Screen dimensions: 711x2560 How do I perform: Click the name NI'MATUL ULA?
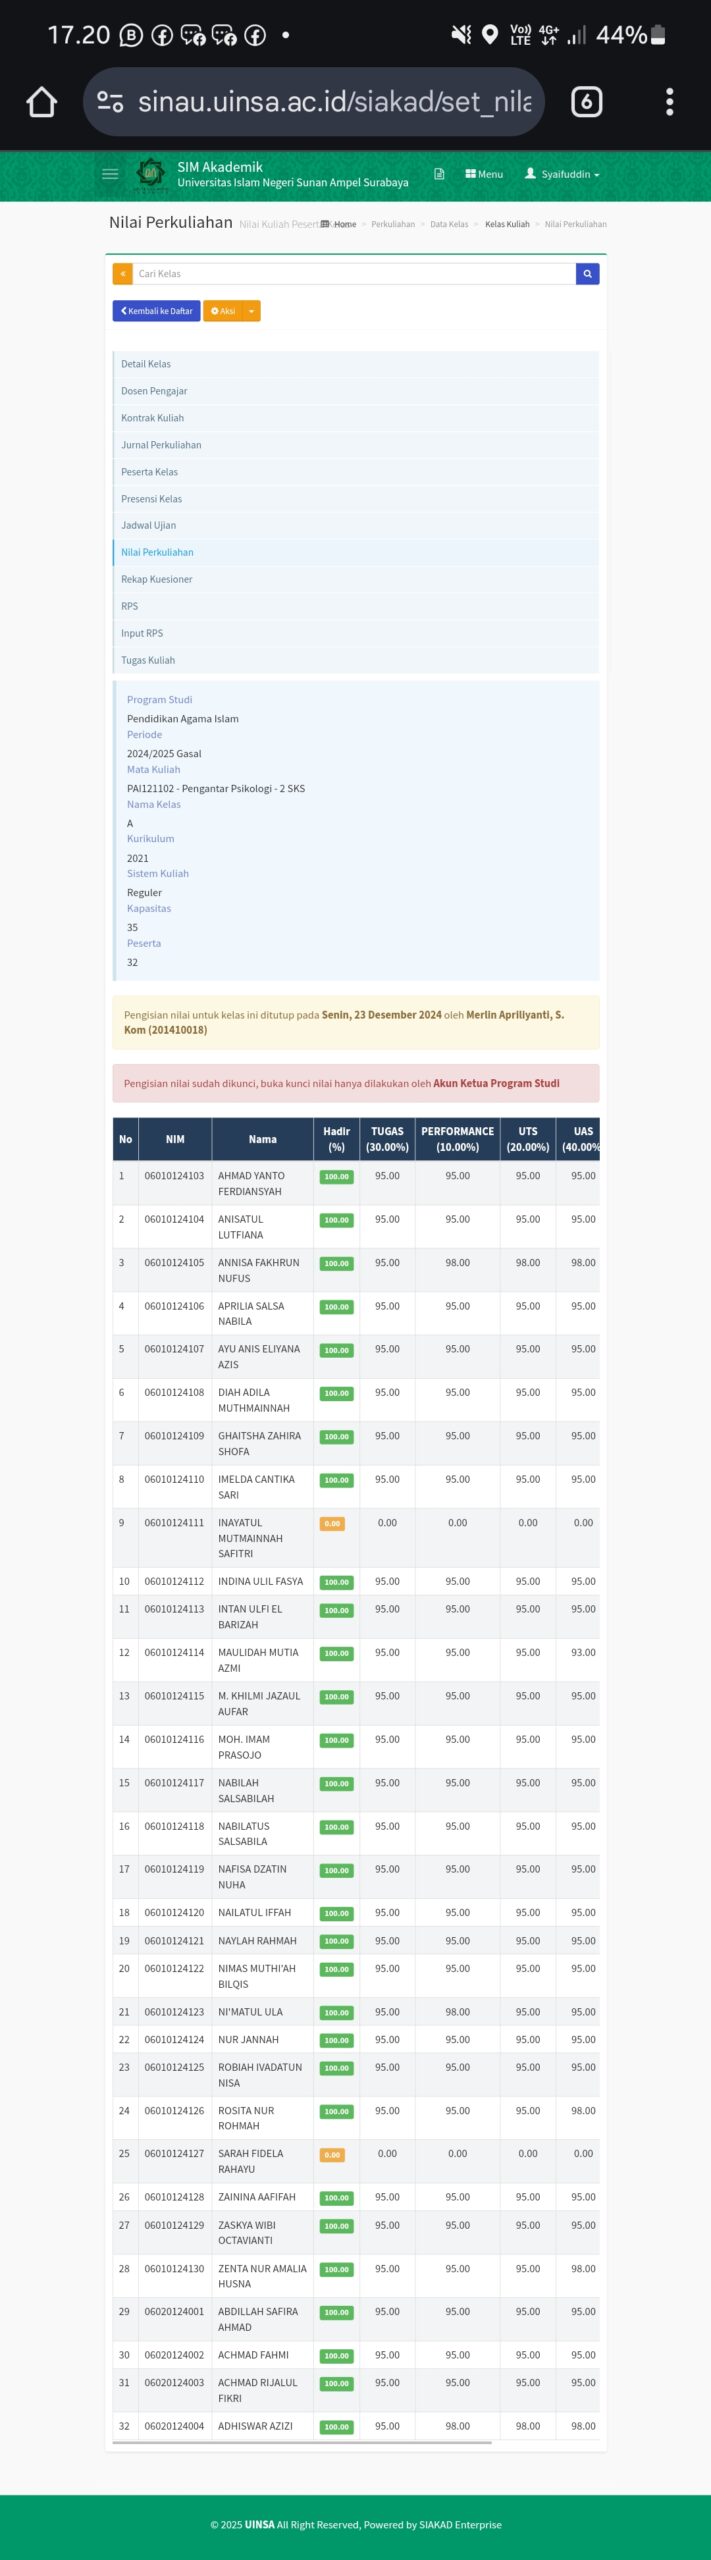pos(251,2012)
